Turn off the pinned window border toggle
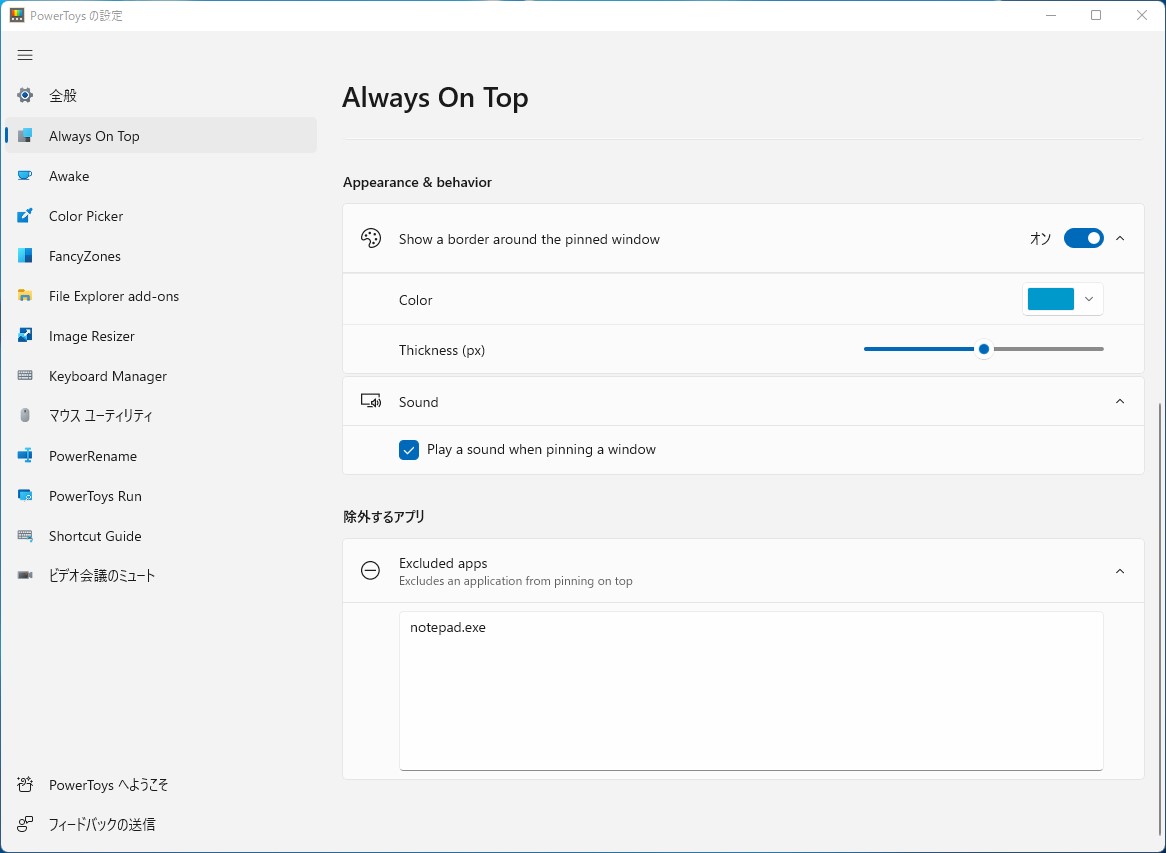The height and width of the screenshot is (853, 1166). click(1083, 238)
